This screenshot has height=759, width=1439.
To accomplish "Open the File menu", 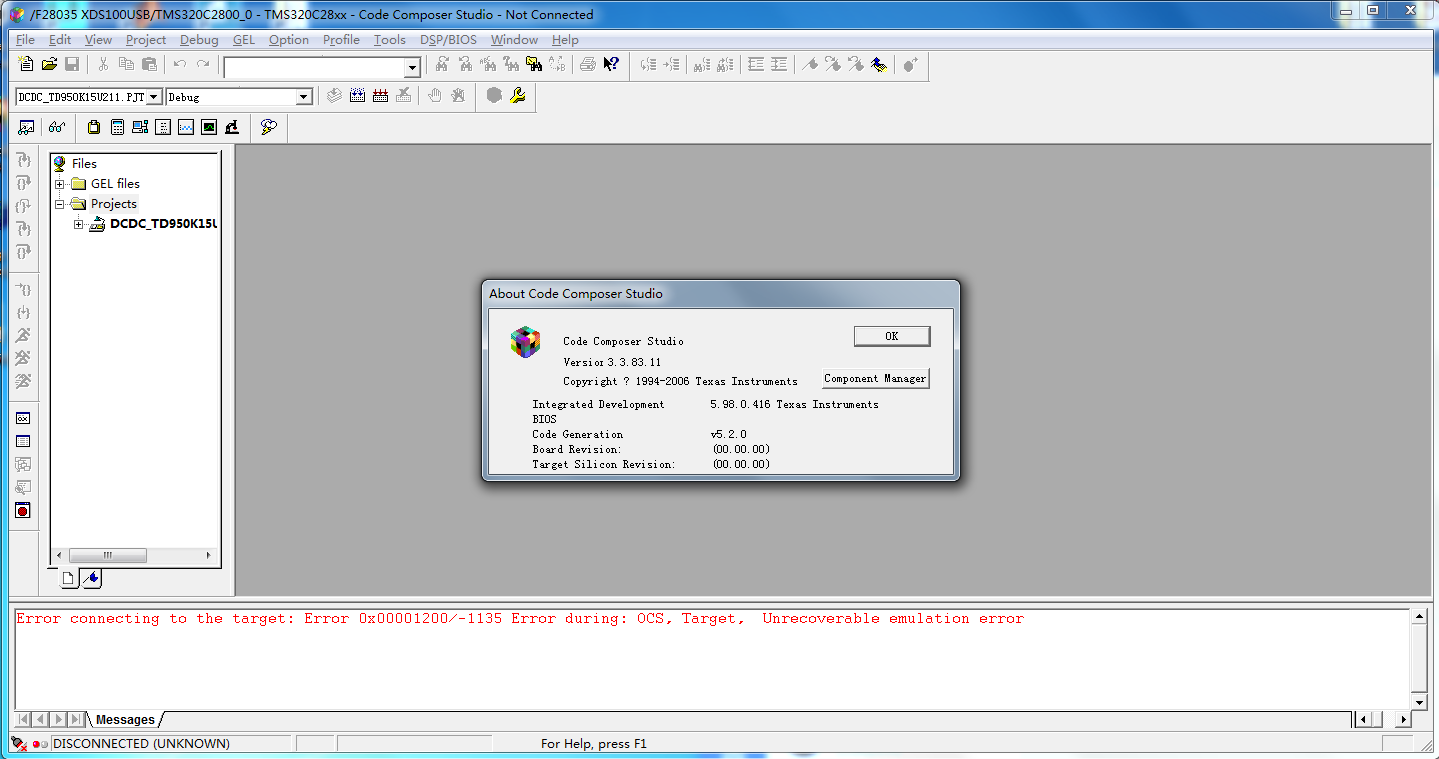I will [x=26, y=40].
